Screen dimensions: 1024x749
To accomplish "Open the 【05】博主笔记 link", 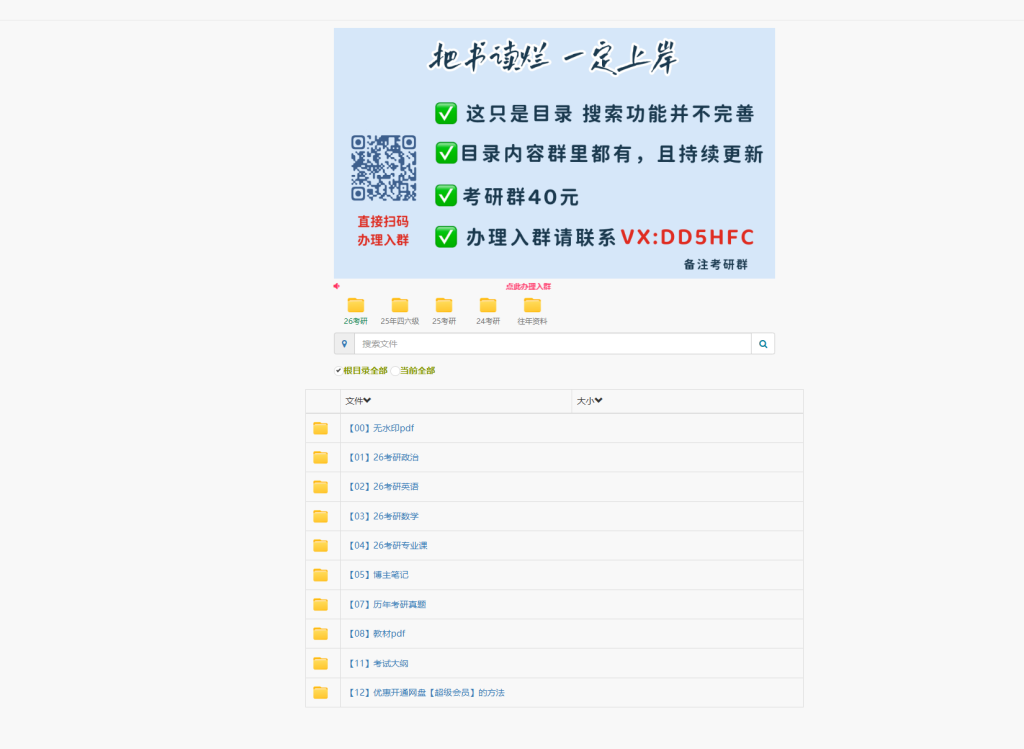I will click(378, 575).
